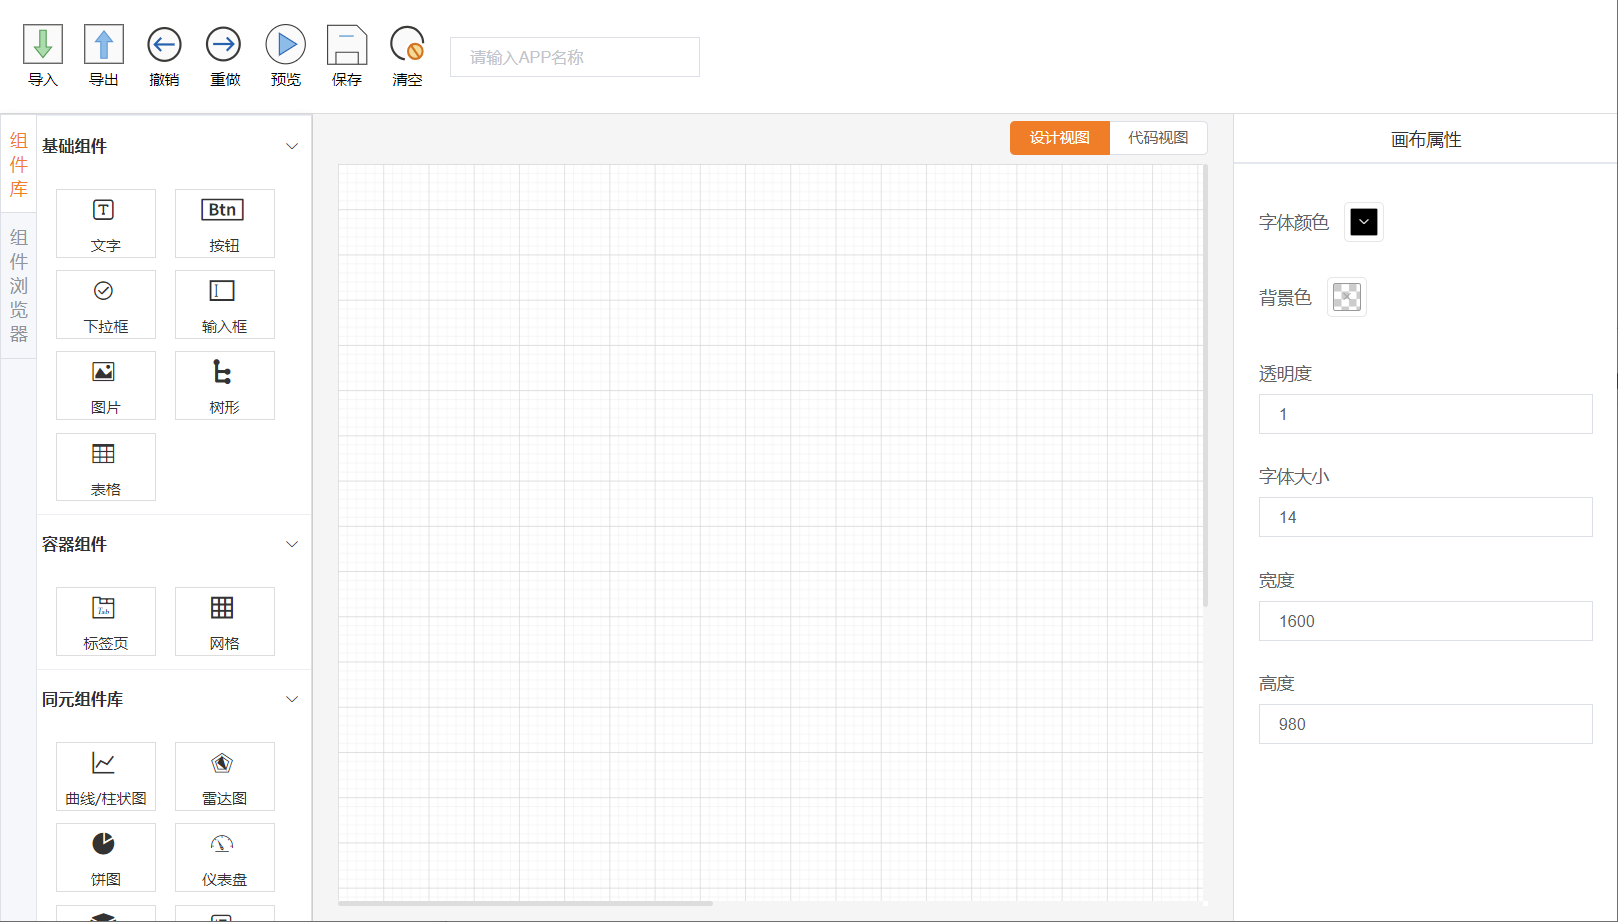The height and width of the screenshot is (922, 1618).
Task: Click the 导入 import icon
Action: pos(43,45)
